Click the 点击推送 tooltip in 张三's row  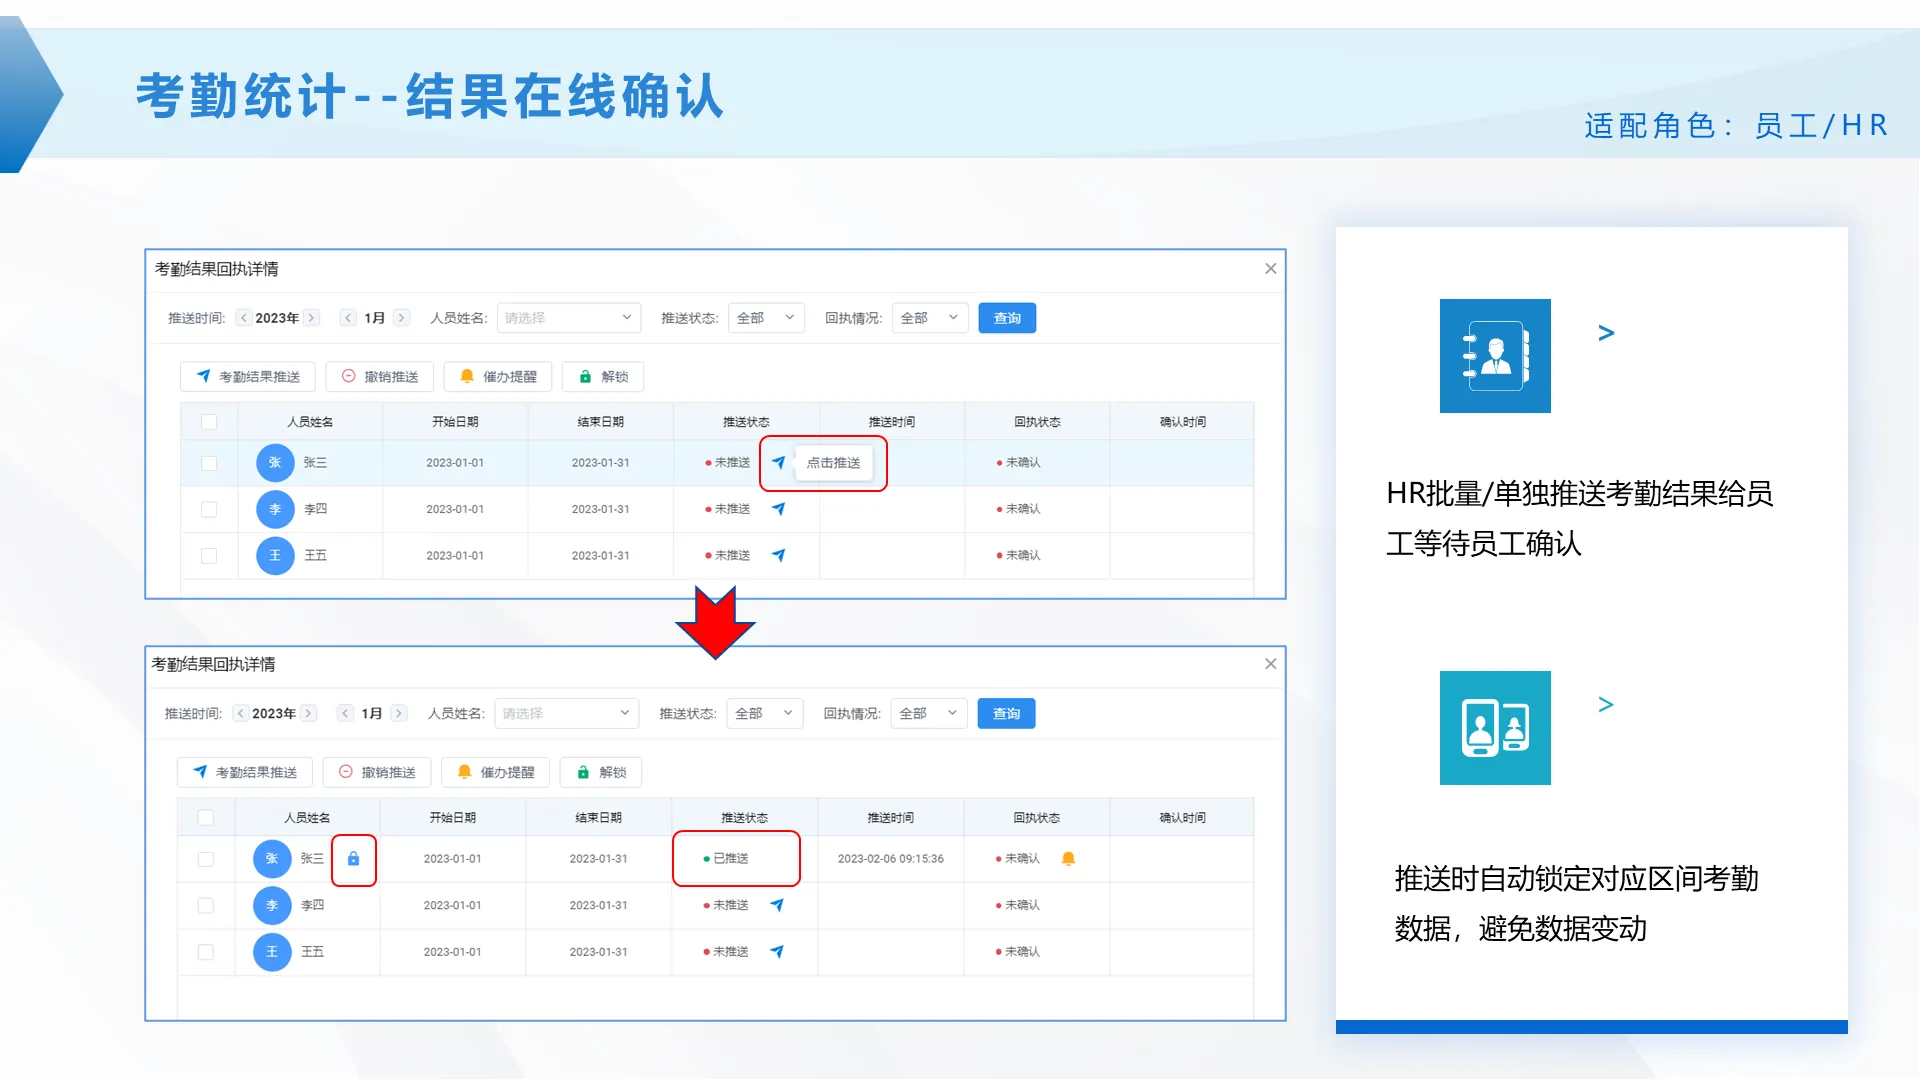(x=833, y=463)
